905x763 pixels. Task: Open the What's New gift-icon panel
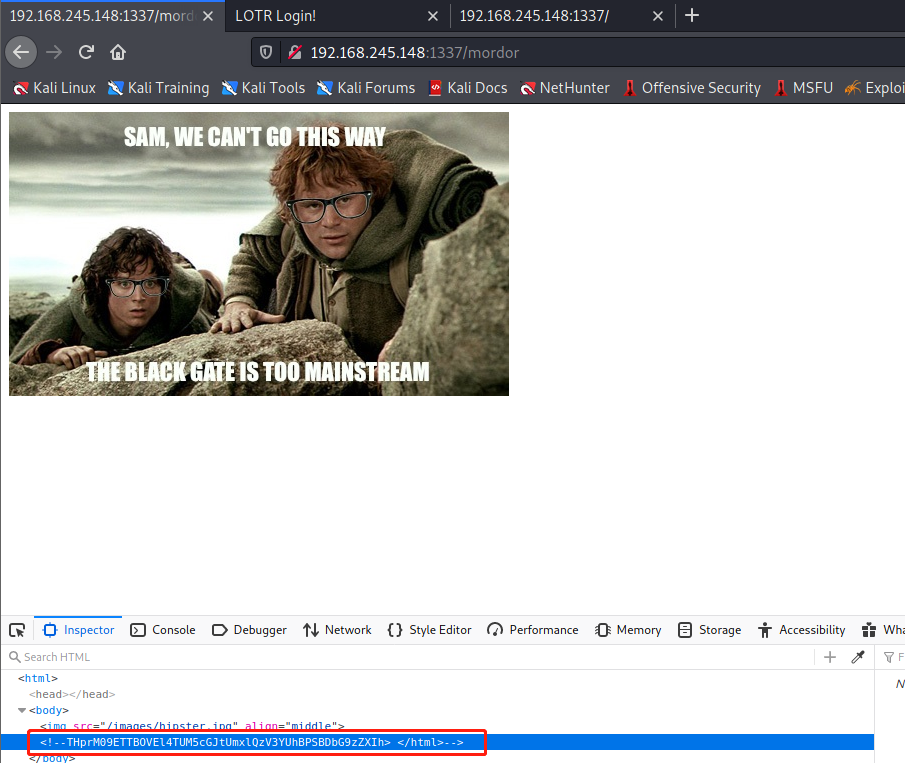[x=882, y=630]
